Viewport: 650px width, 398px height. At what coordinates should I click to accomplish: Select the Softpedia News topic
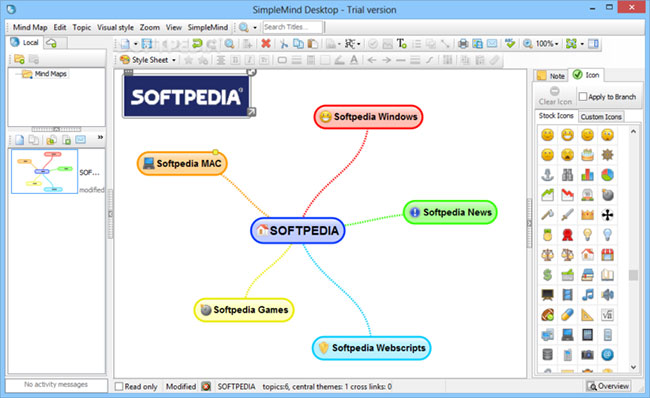coord(450,212)
